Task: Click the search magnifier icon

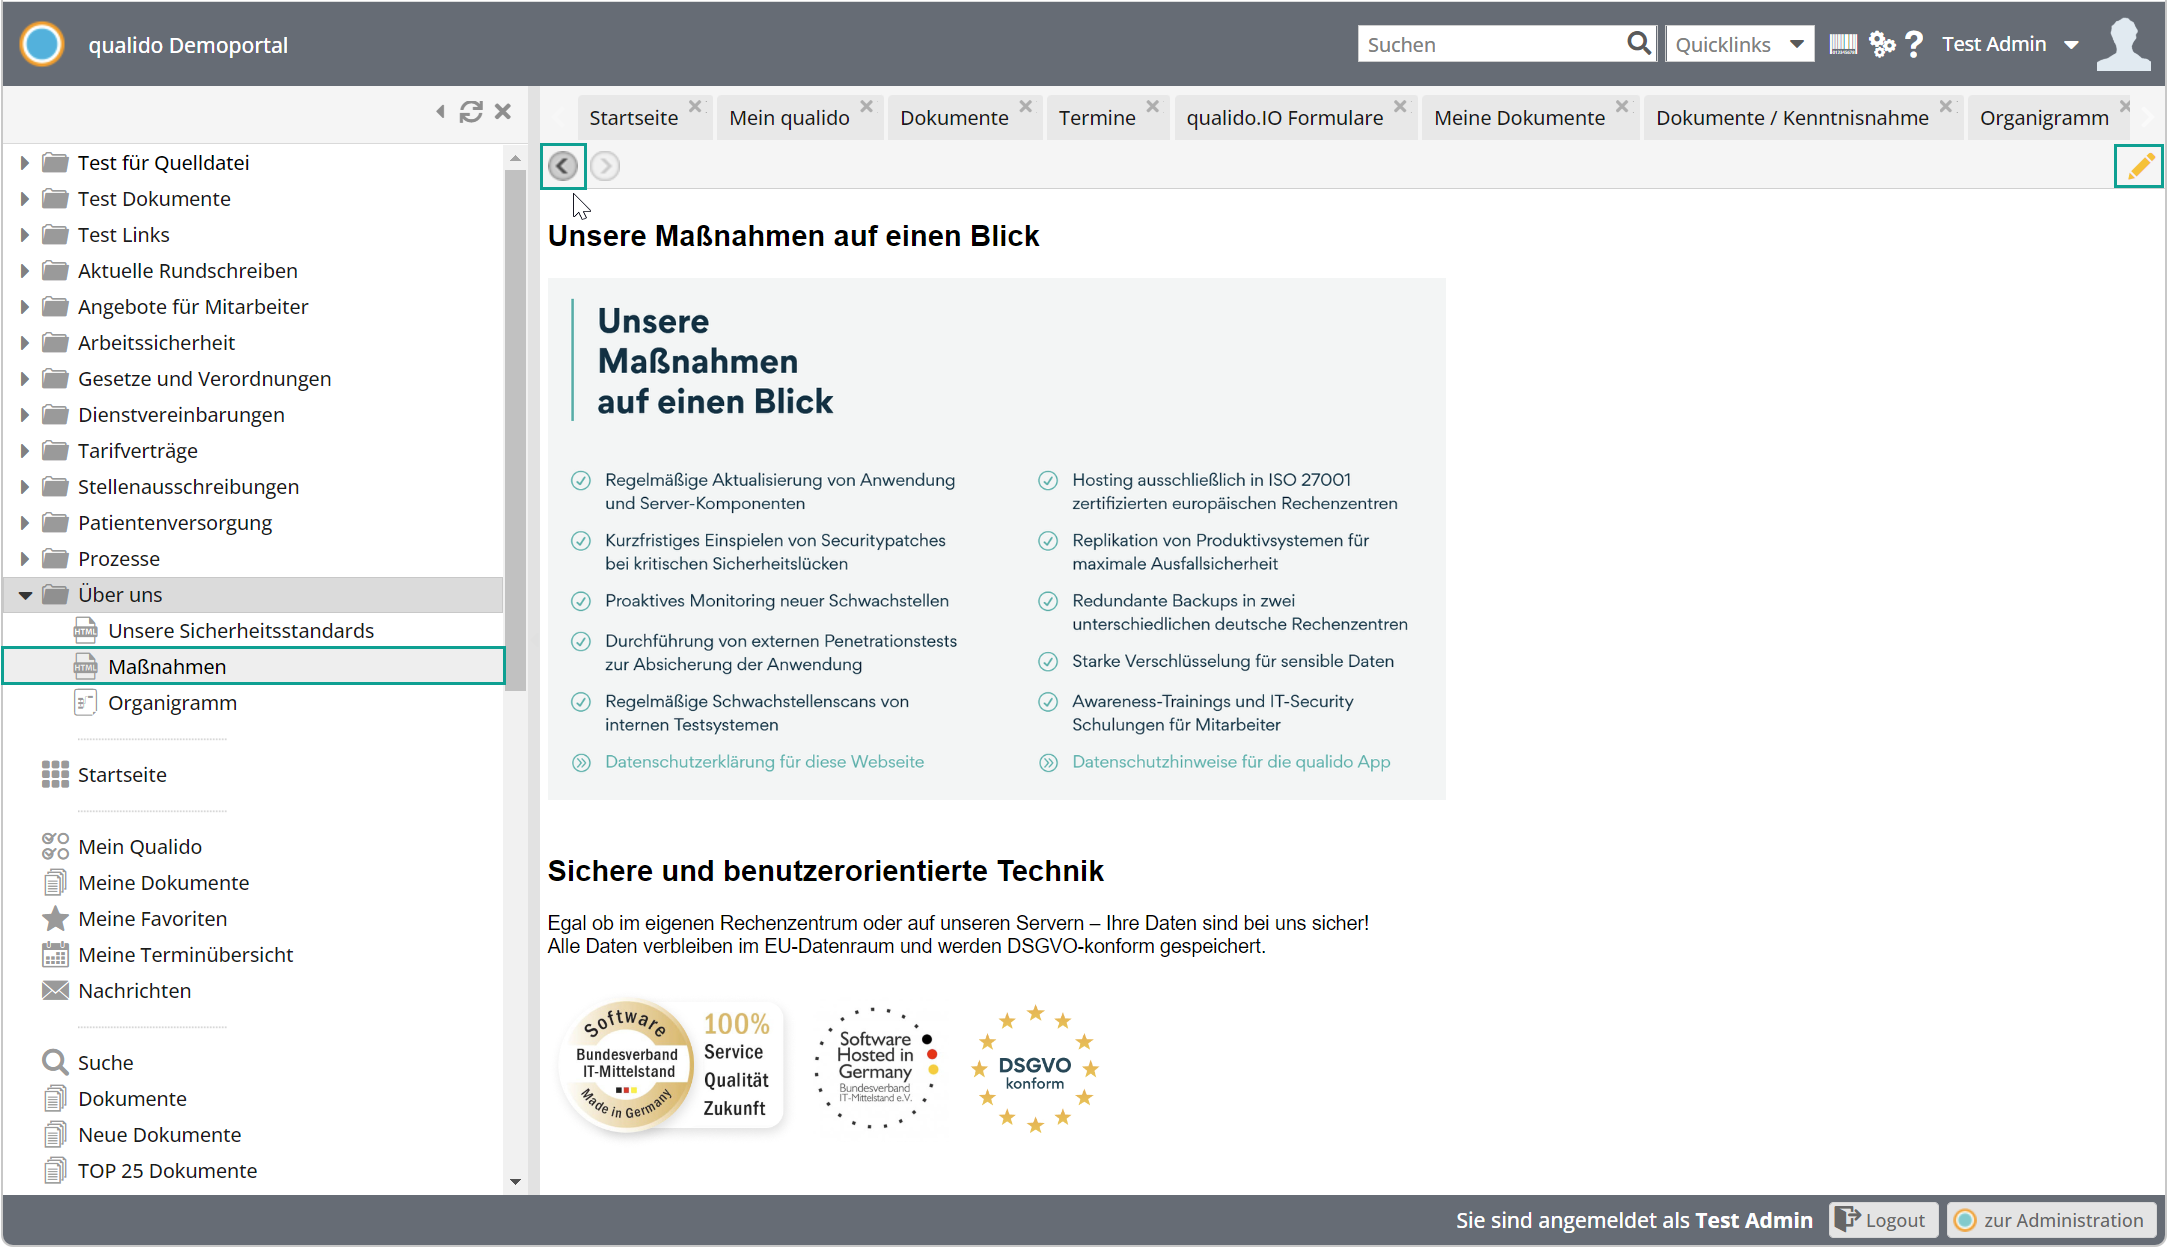Action: (1638, 44)
